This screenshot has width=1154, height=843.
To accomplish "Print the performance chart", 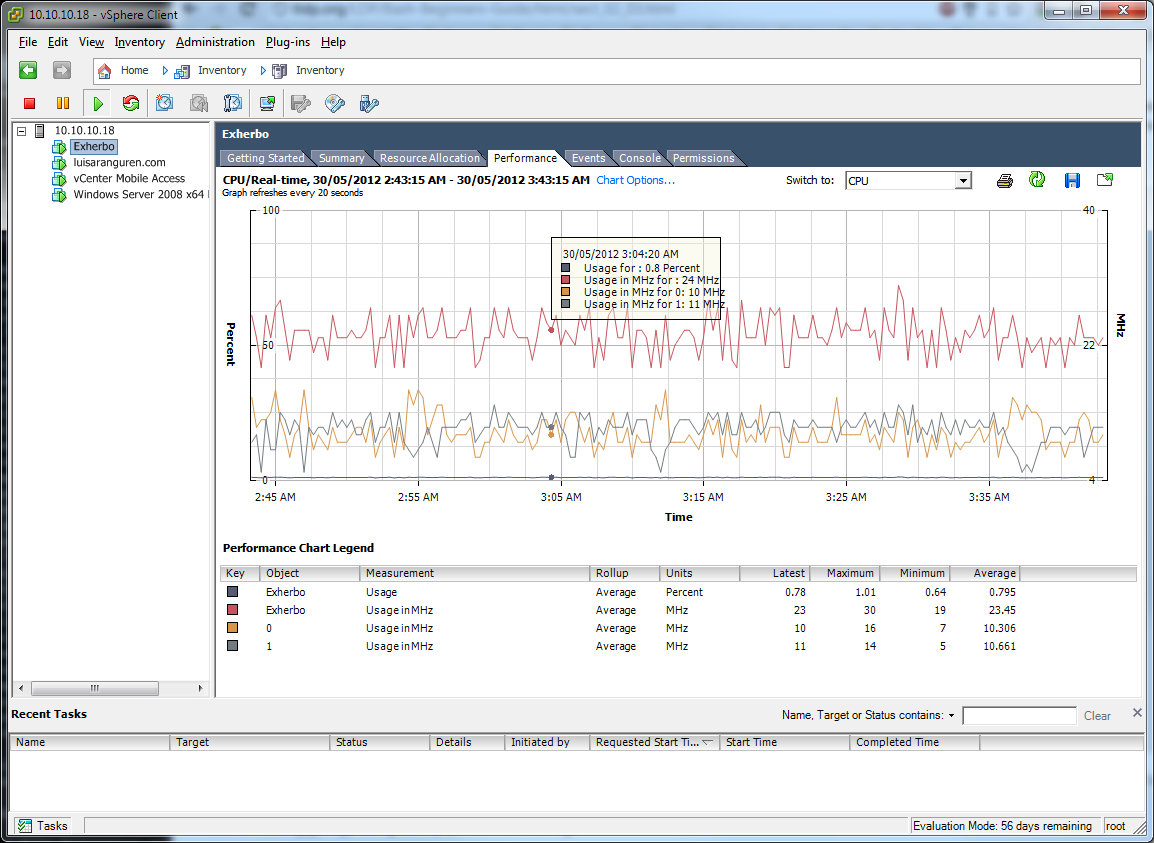I will 1005,180.
